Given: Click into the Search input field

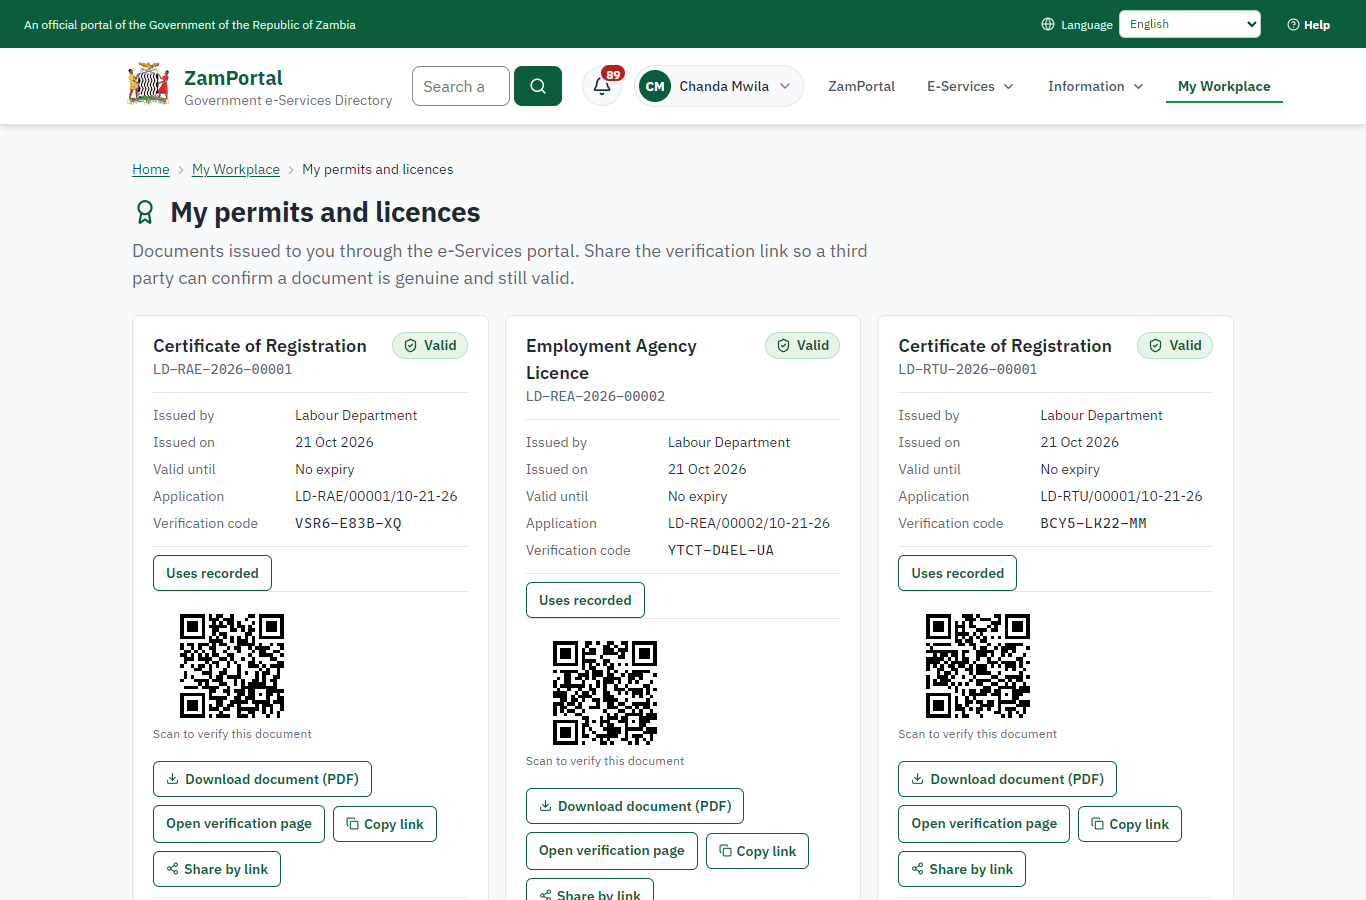Looking at the screenshot, I should pos(461,86).
